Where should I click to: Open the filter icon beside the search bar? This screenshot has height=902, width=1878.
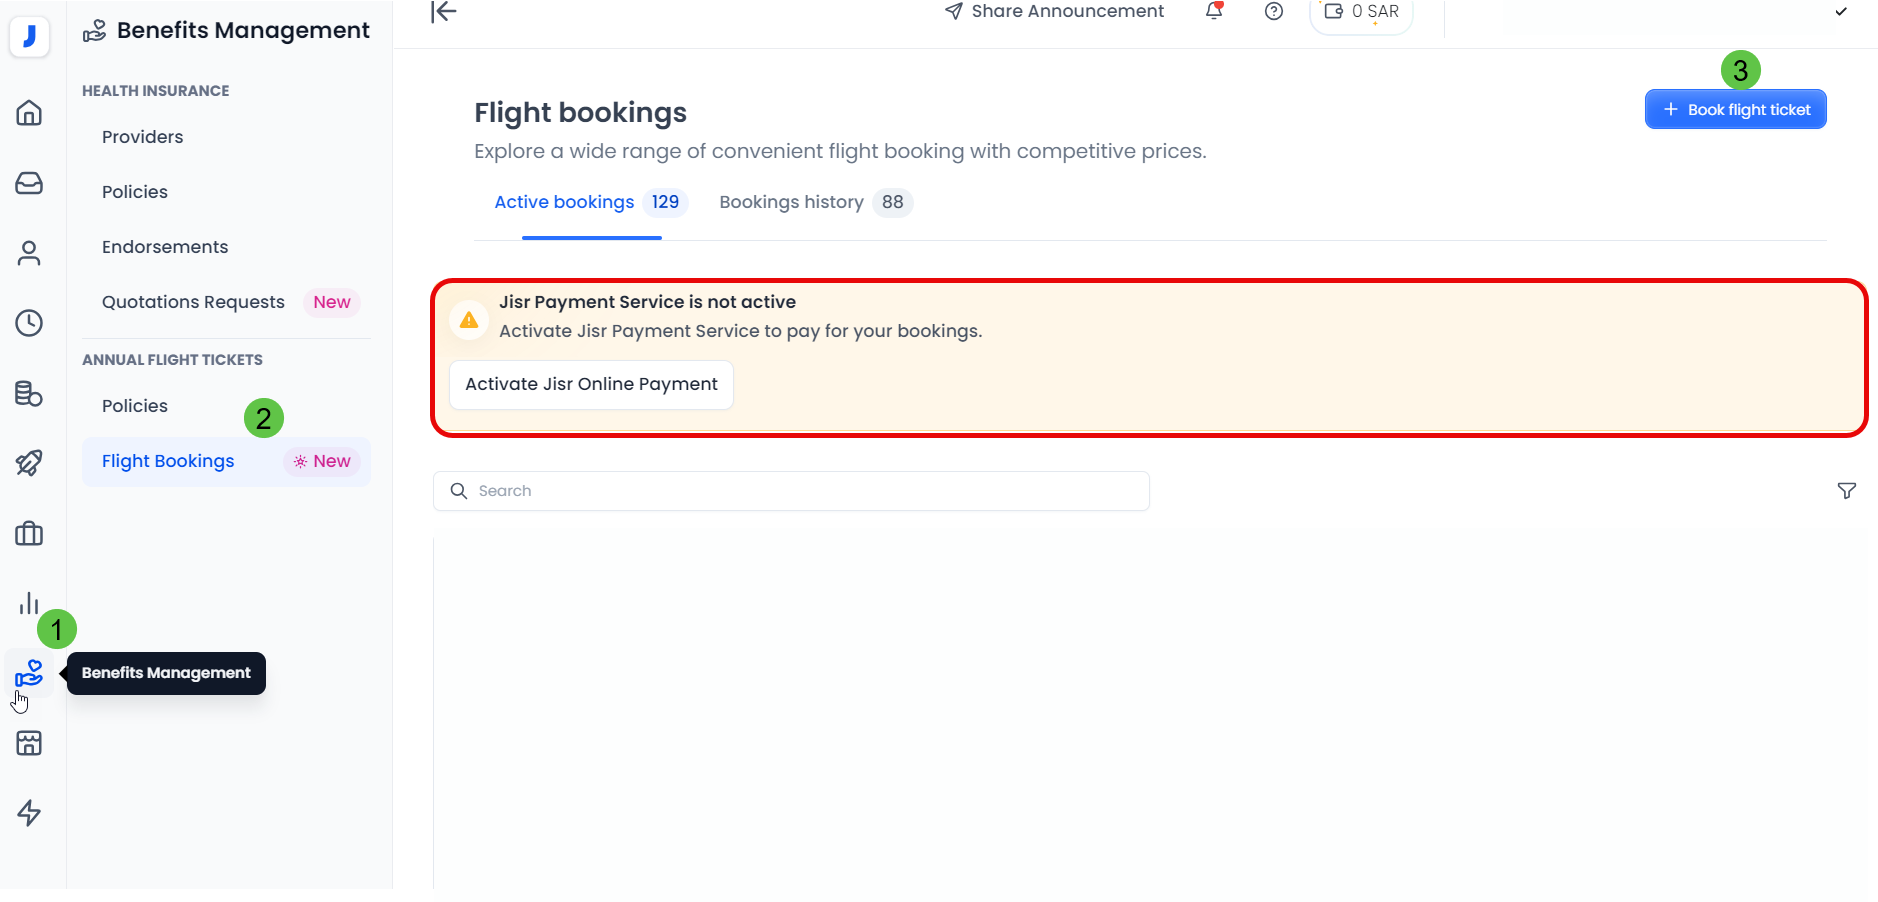pyautogui.click(x=1846, y=491)
